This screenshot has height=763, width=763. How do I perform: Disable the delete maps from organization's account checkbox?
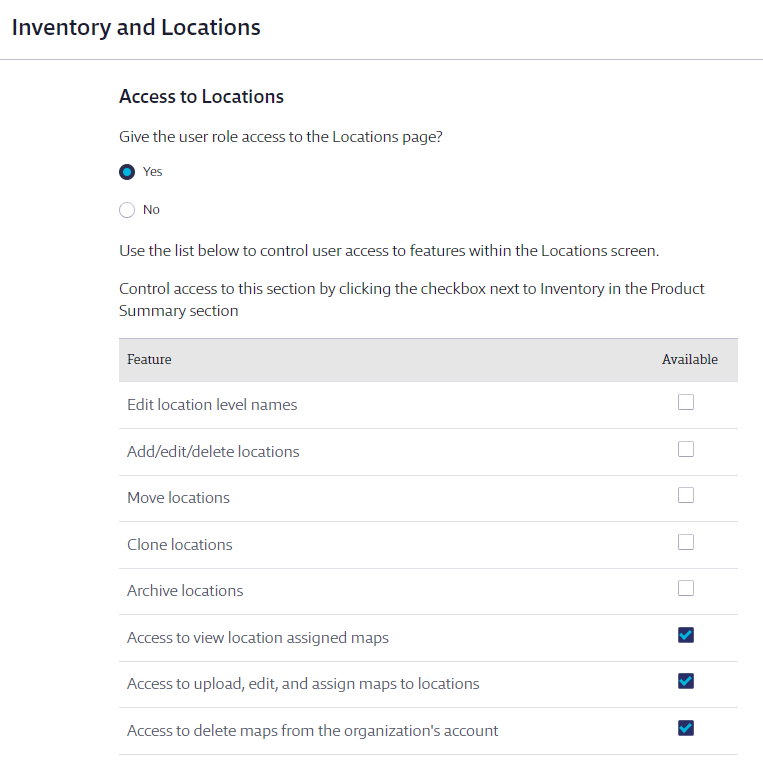click(686, 728)
